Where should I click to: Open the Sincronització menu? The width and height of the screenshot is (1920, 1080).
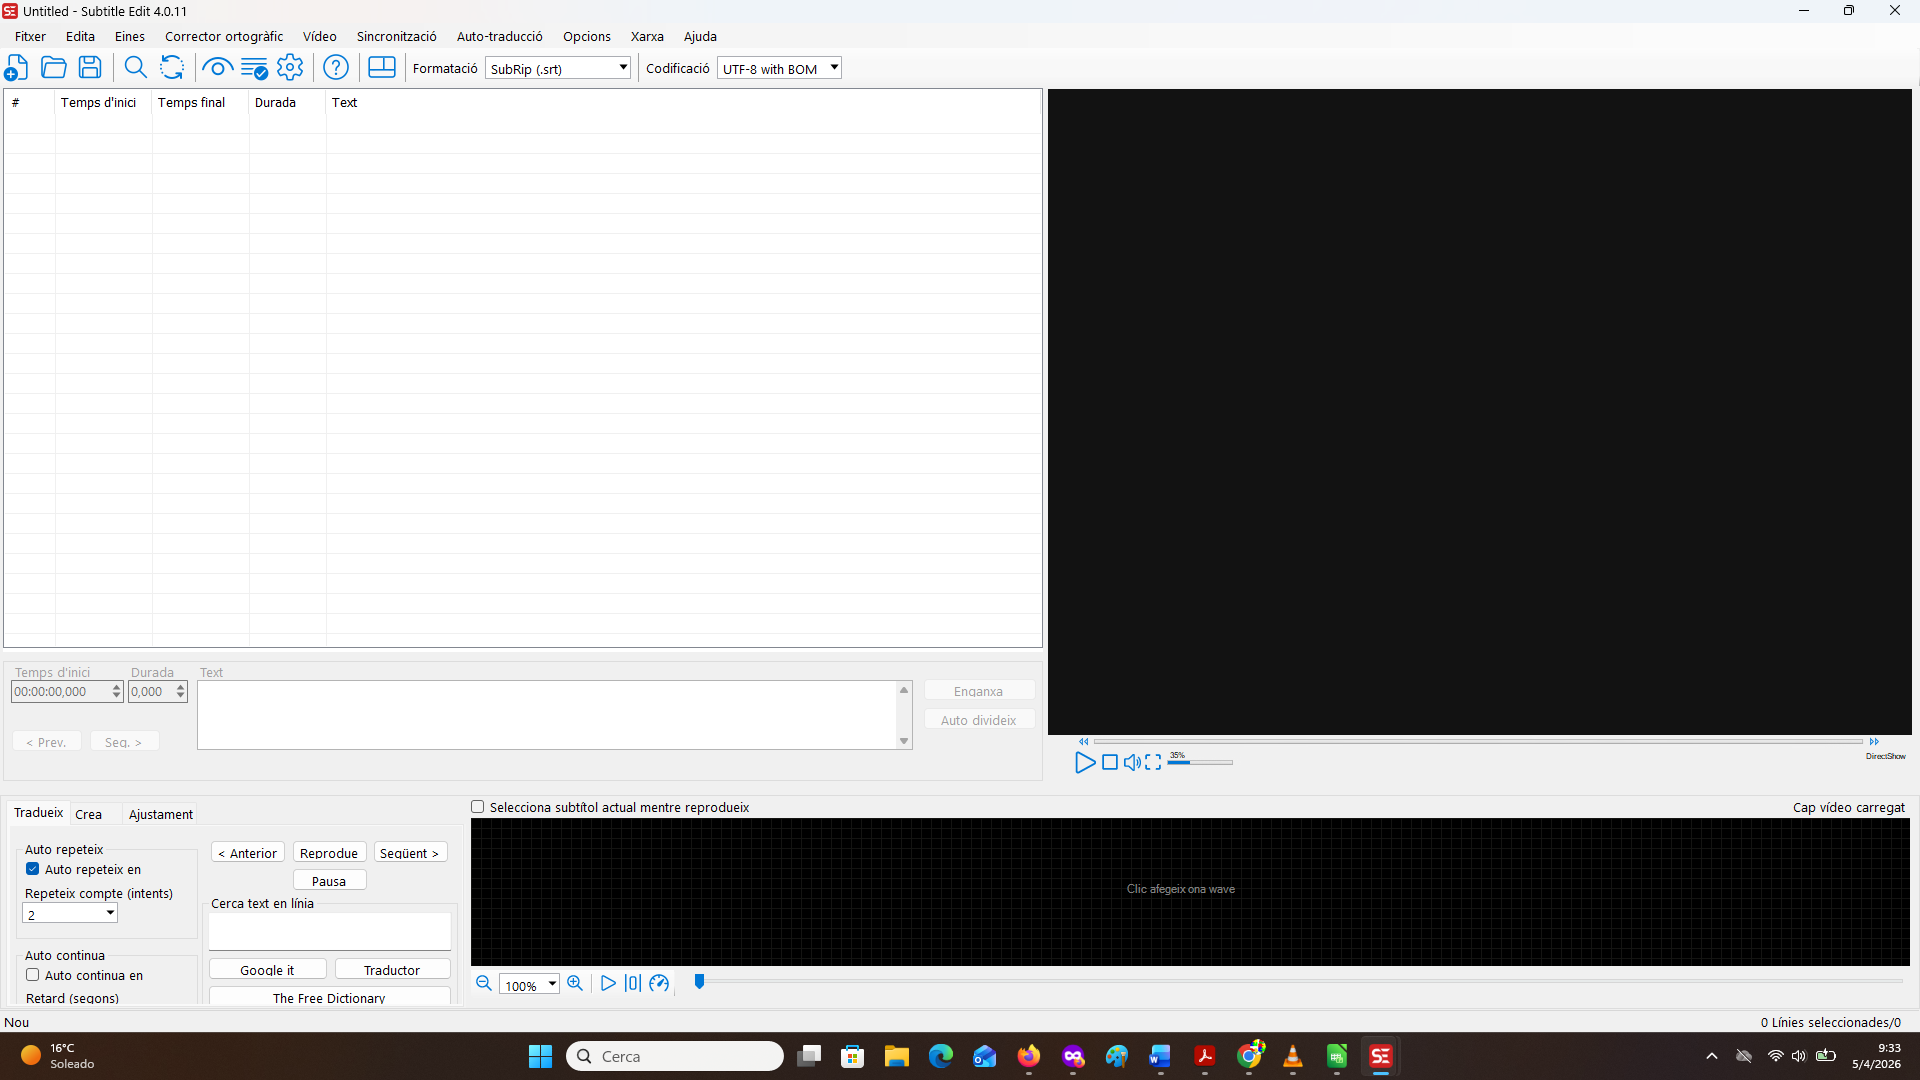click(396, 36)
